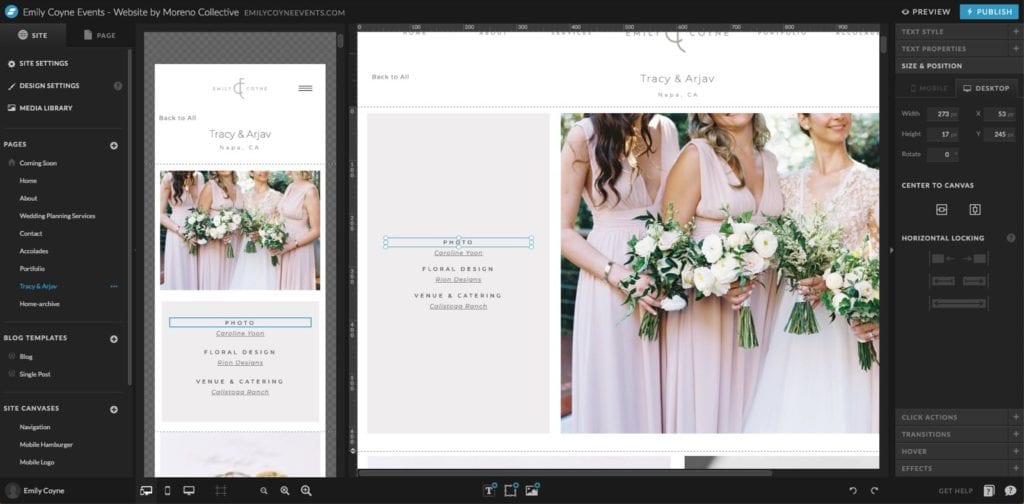The image size is (1024, 504).
Task: Click the Showit logo icon
Action: pos(10,11)
